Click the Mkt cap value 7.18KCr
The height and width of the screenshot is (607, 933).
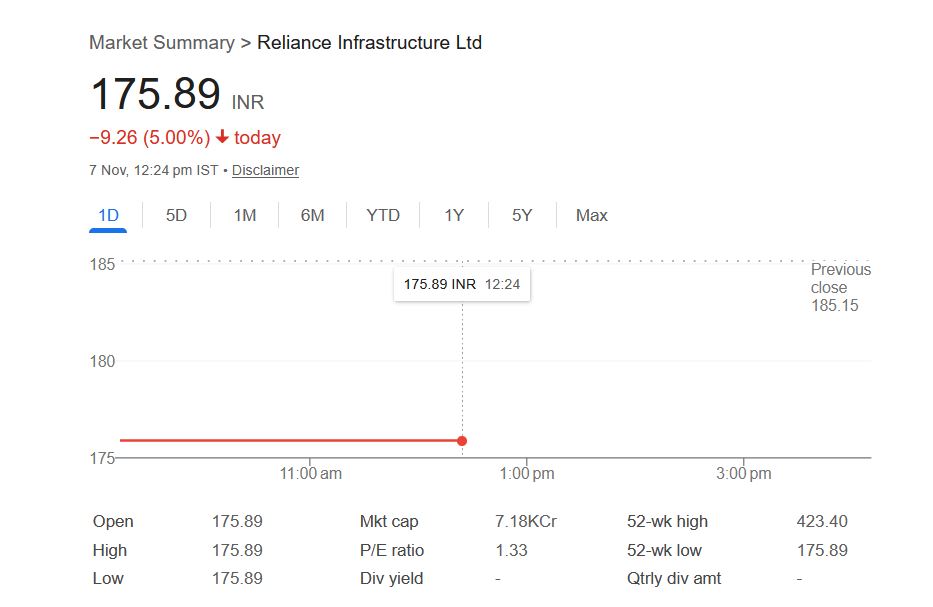point(525,521)
